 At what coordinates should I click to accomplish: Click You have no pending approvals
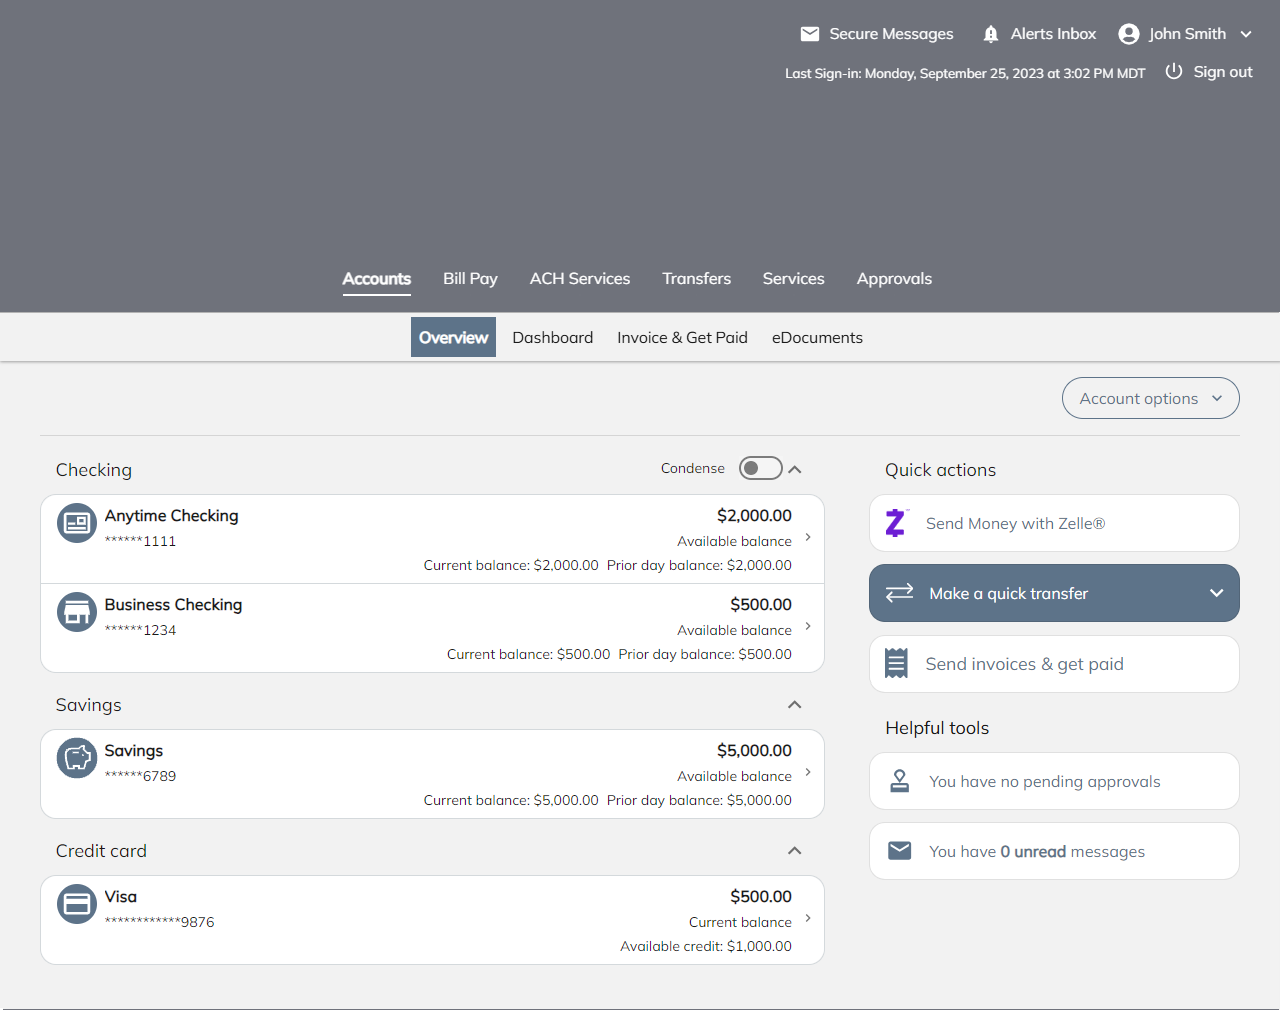click(x=1054, y=781)
